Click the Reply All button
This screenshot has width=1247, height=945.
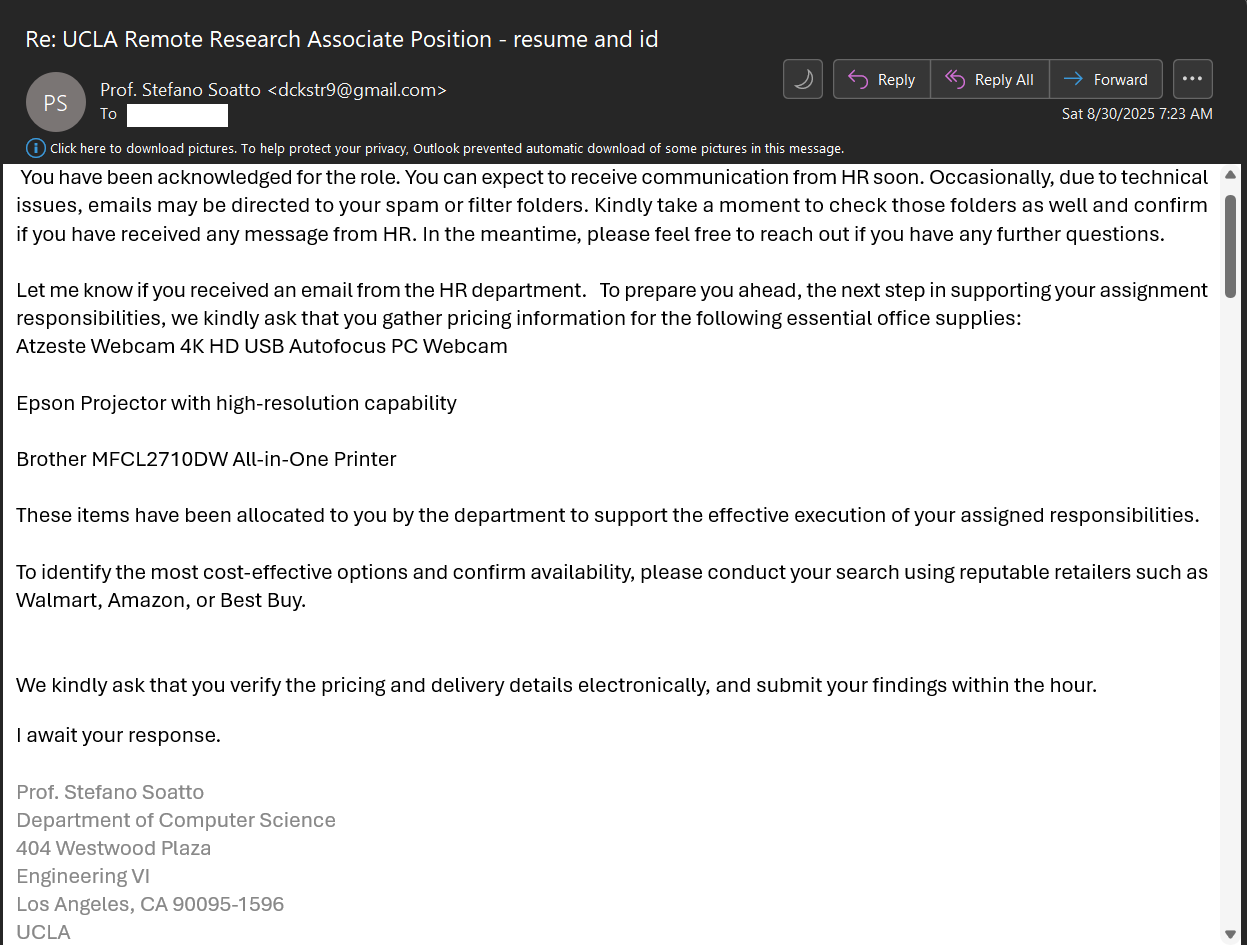point(989,80)
